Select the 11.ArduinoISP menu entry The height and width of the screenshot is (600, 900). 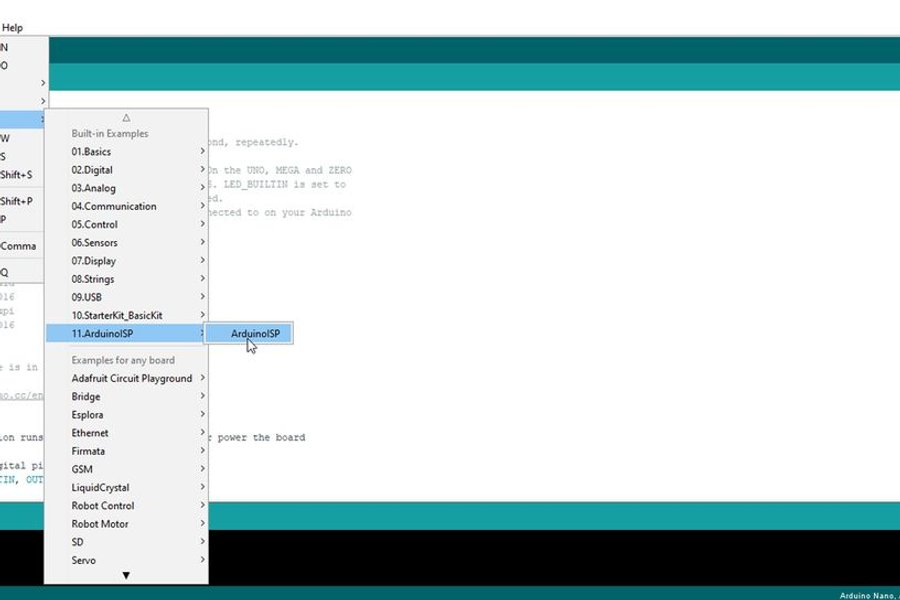point(126,334)
